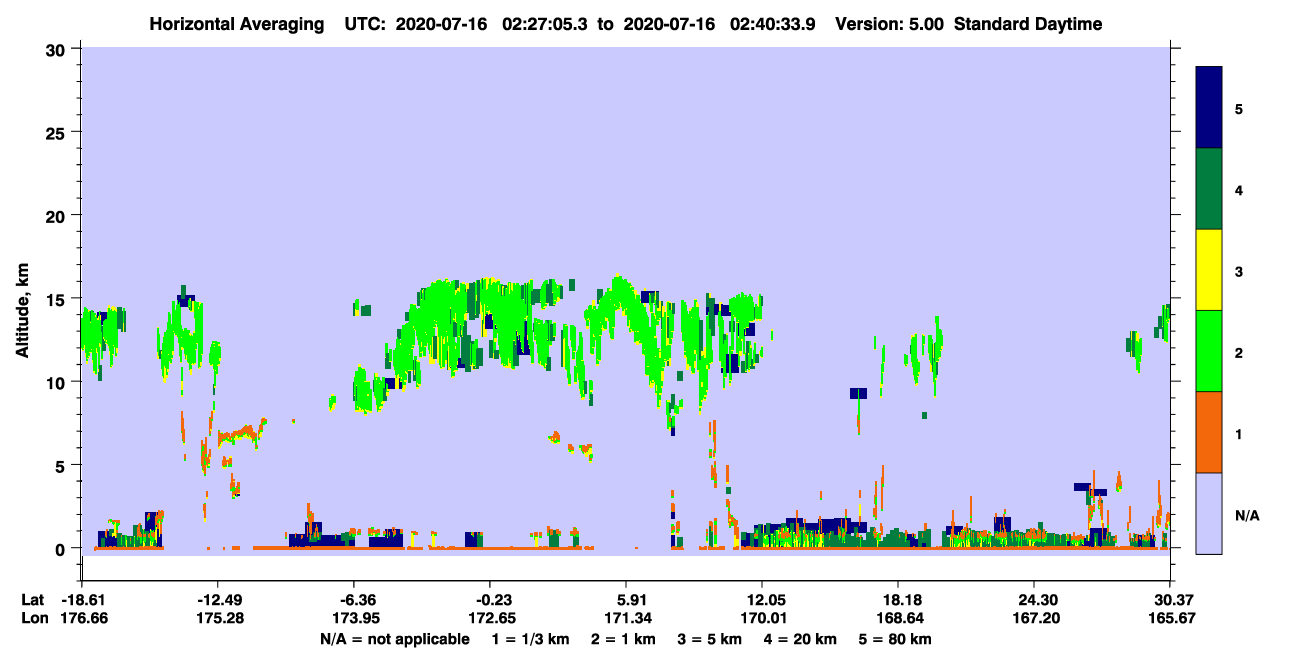Click the 'N/A = not applicable' legend text

pos(394,639)
